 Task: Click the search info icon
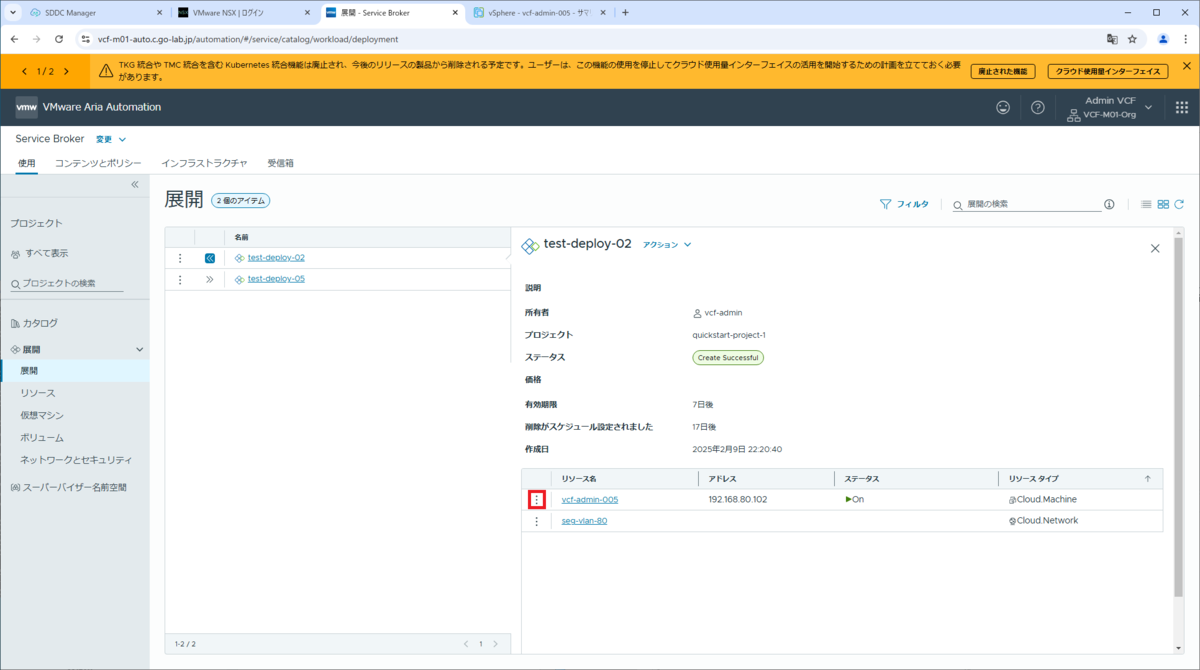point(1109,204)
